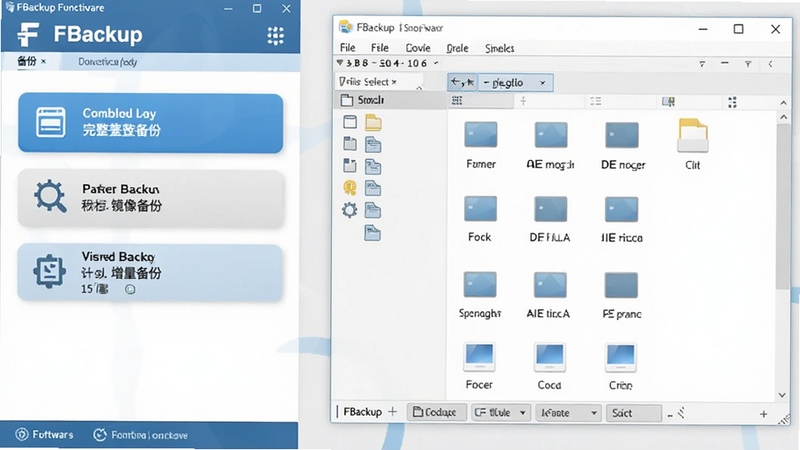This screenshot has height=450, width=800.
Task: Click the four-dot tiles view icon
Action: click(732, 102)
